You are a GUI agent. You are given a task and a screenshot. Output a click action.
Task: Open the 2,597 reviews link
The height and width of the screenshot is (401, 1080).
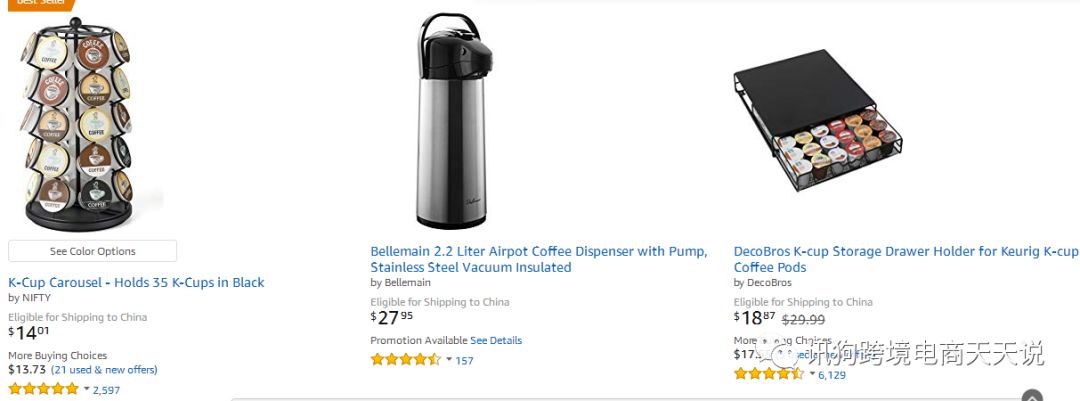[x=106, y=390]
